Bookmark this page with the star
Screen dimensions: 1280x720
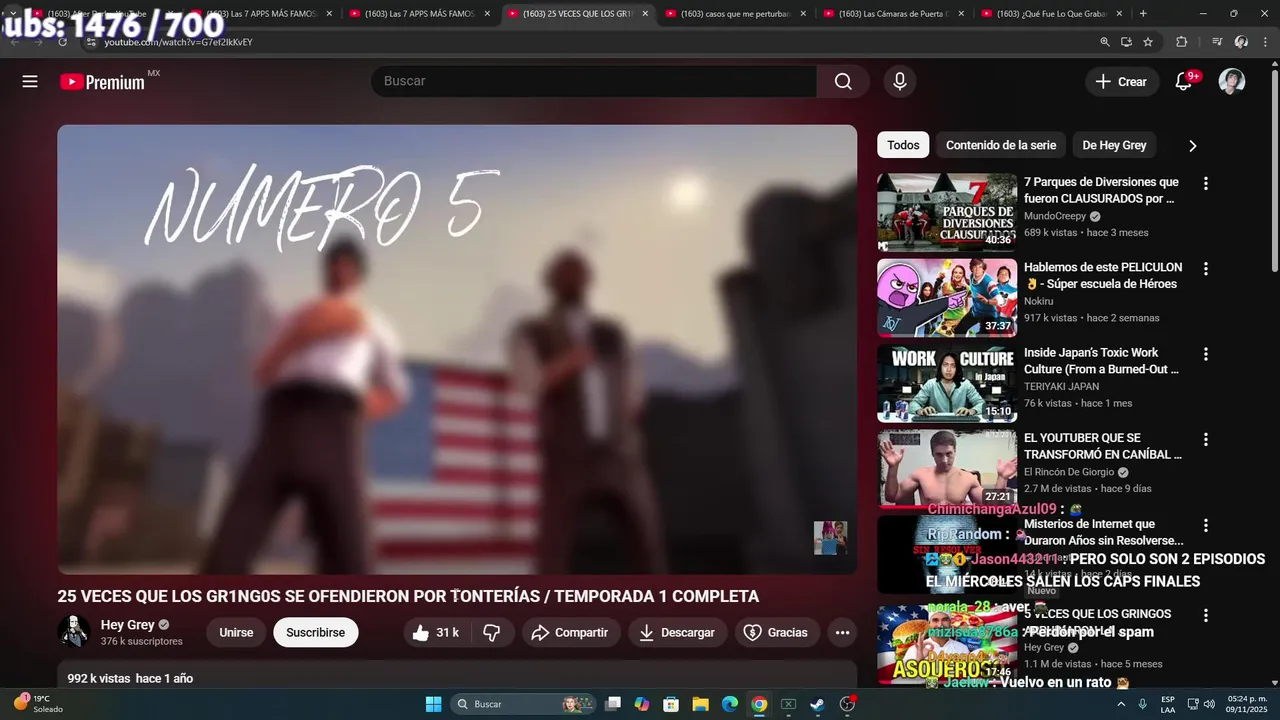pyautogui.click(x=1148, y=42)
